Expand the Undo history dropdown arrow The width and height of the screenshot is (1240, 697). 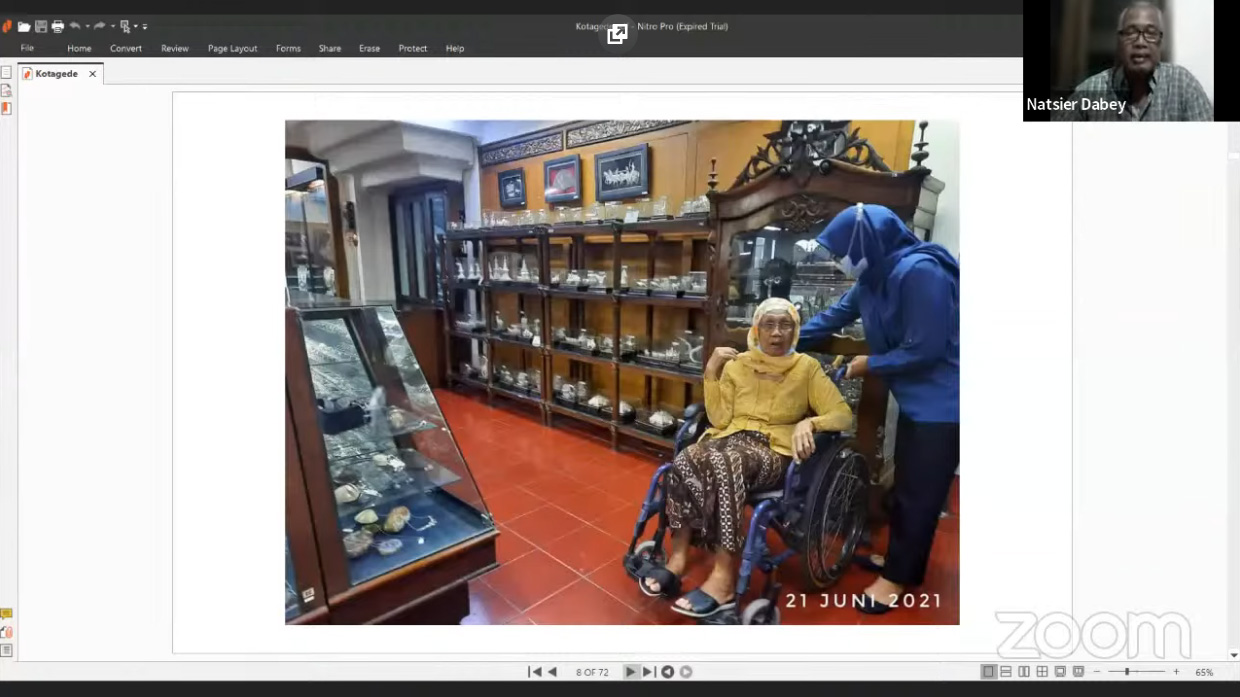pyautogui.click(x=87, y=27)
